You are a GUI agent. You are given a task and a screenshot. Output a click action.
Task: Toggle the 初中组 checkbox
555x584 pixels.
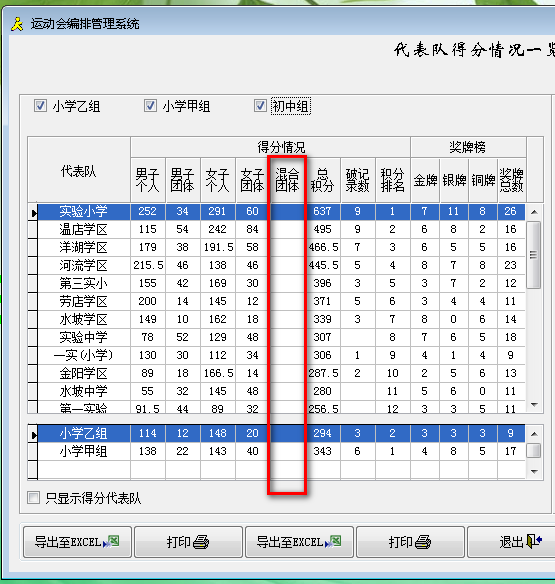pyautogui.click(x=260, y=106)
